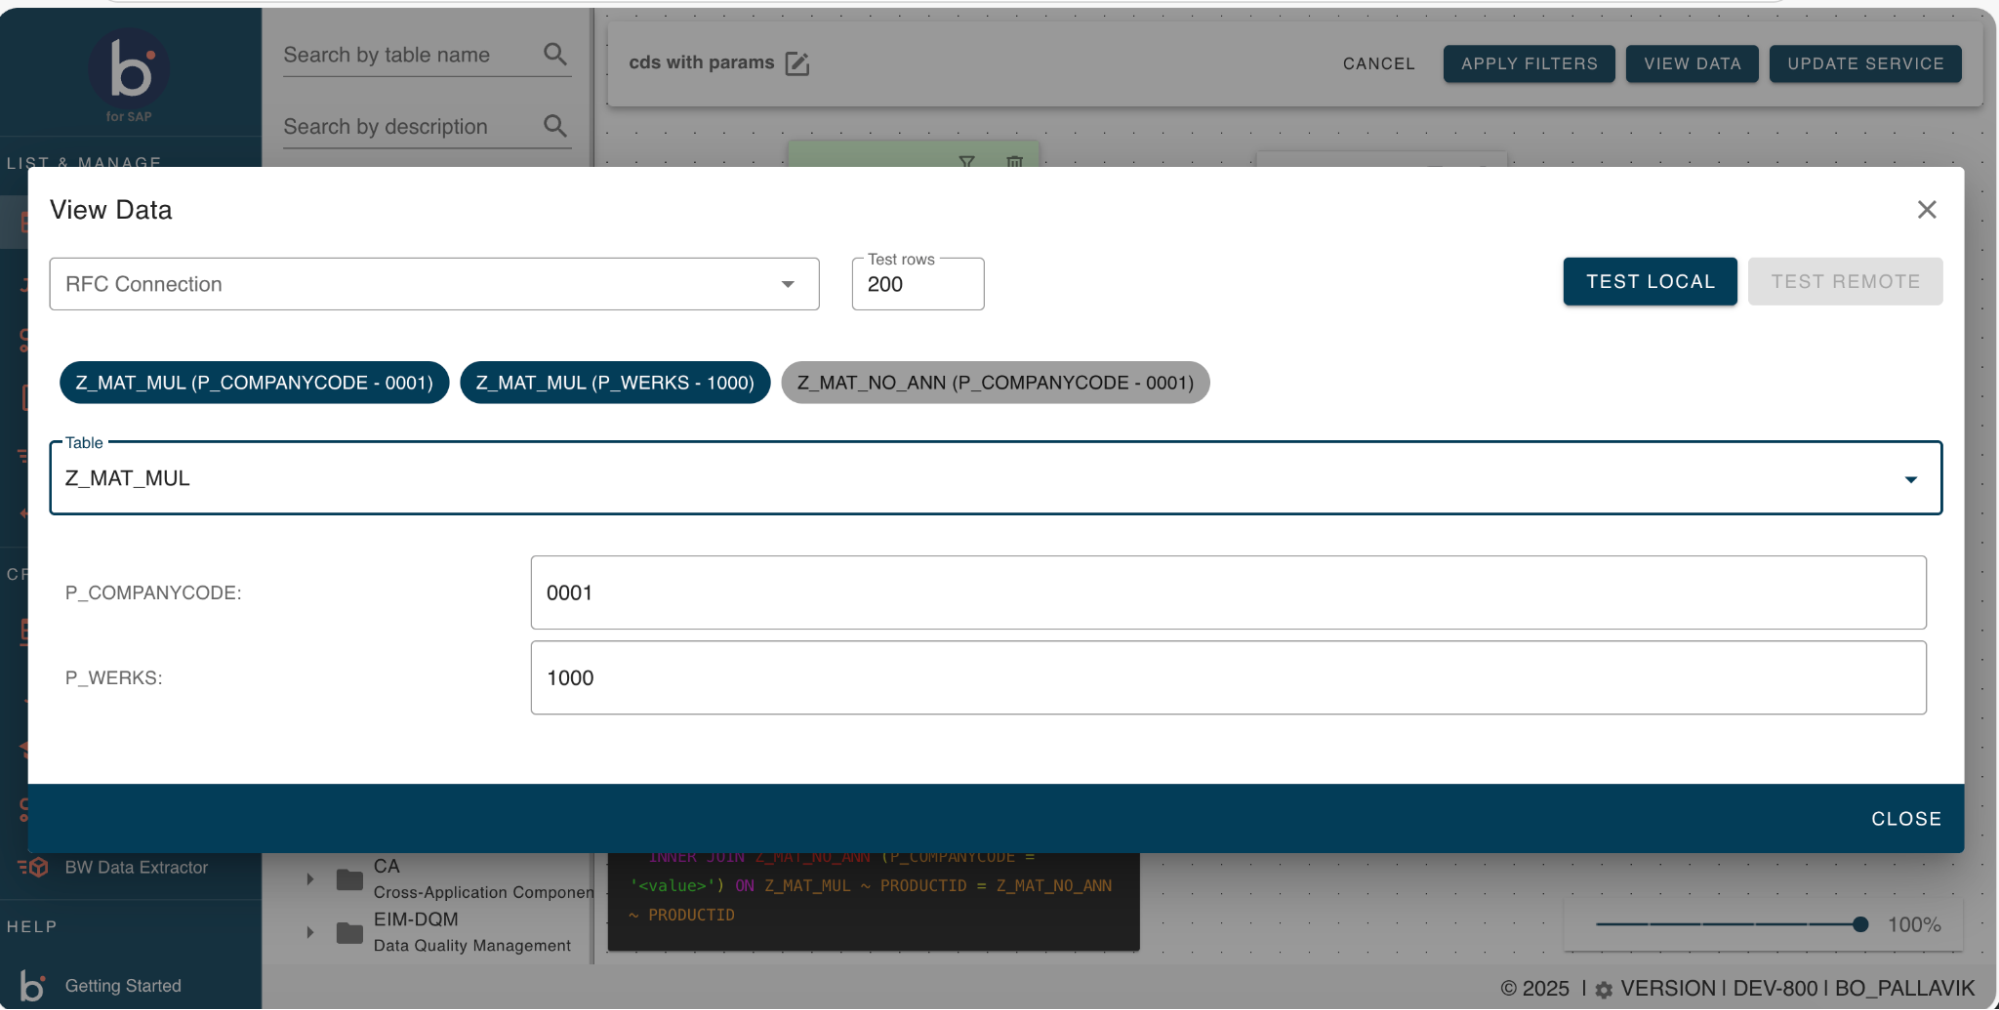
Task: Click CLOSE in the dialog footer
Action: 1905,818
